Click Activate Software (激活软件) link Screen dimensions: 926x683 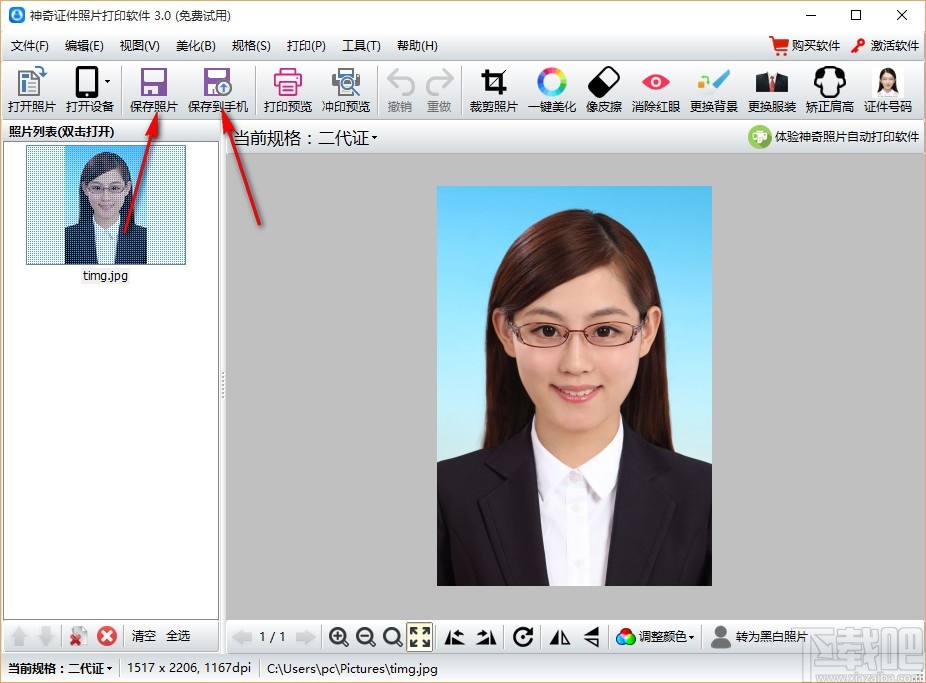885,45
